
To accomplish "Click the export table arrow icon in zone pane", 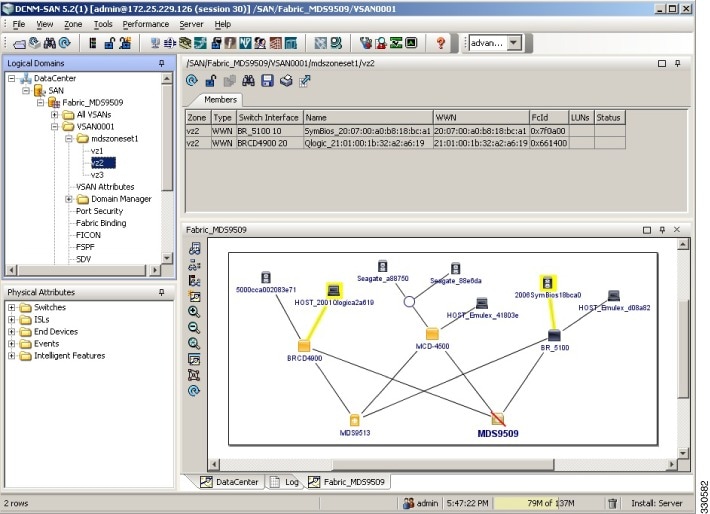I will [305, 81].
